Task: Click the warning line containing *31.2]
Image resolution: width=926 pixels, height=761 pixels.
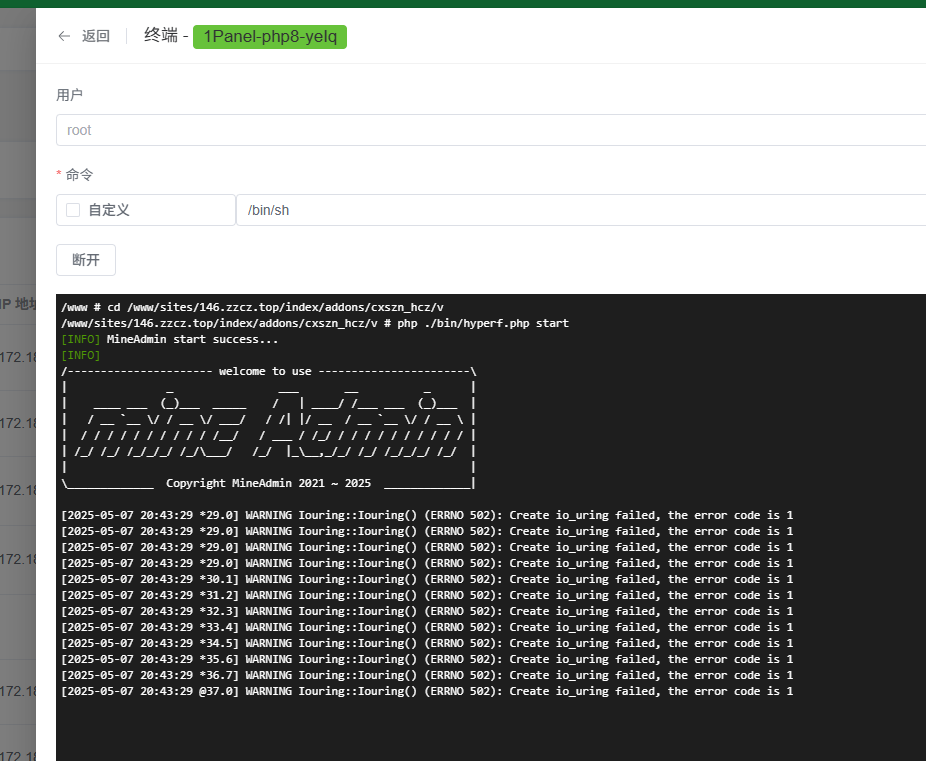Action: [x=427, y=595]
